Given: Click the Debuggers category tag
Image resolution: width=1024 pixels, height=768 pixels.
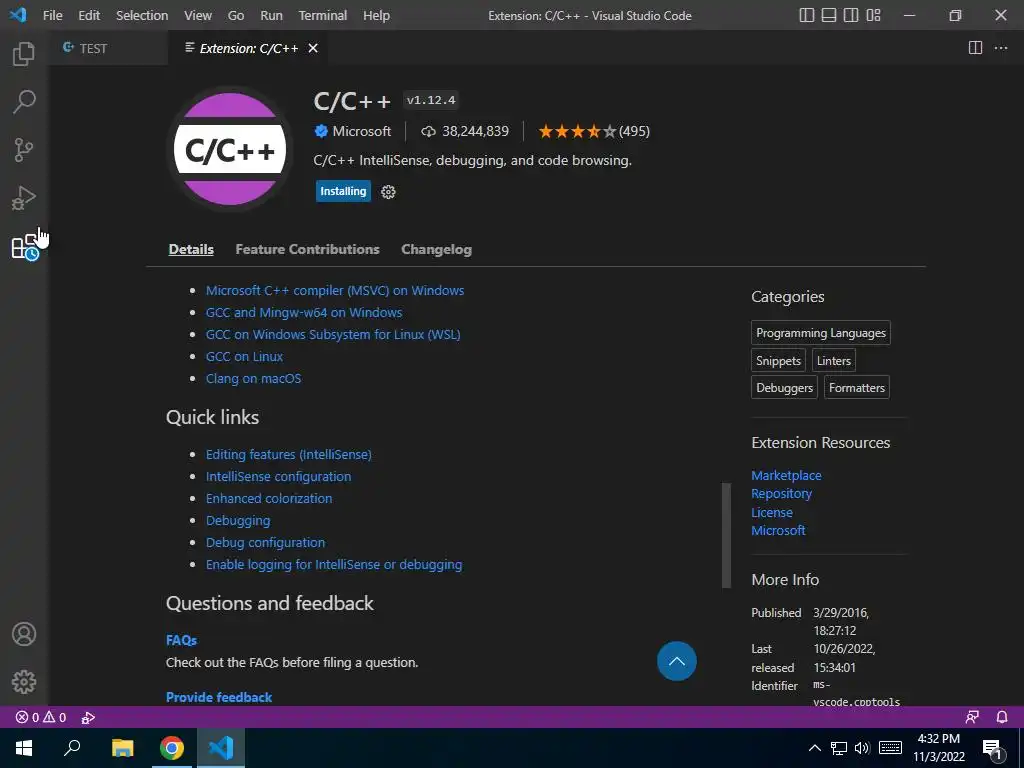Looking at the screenshot, I should [784, 387].
